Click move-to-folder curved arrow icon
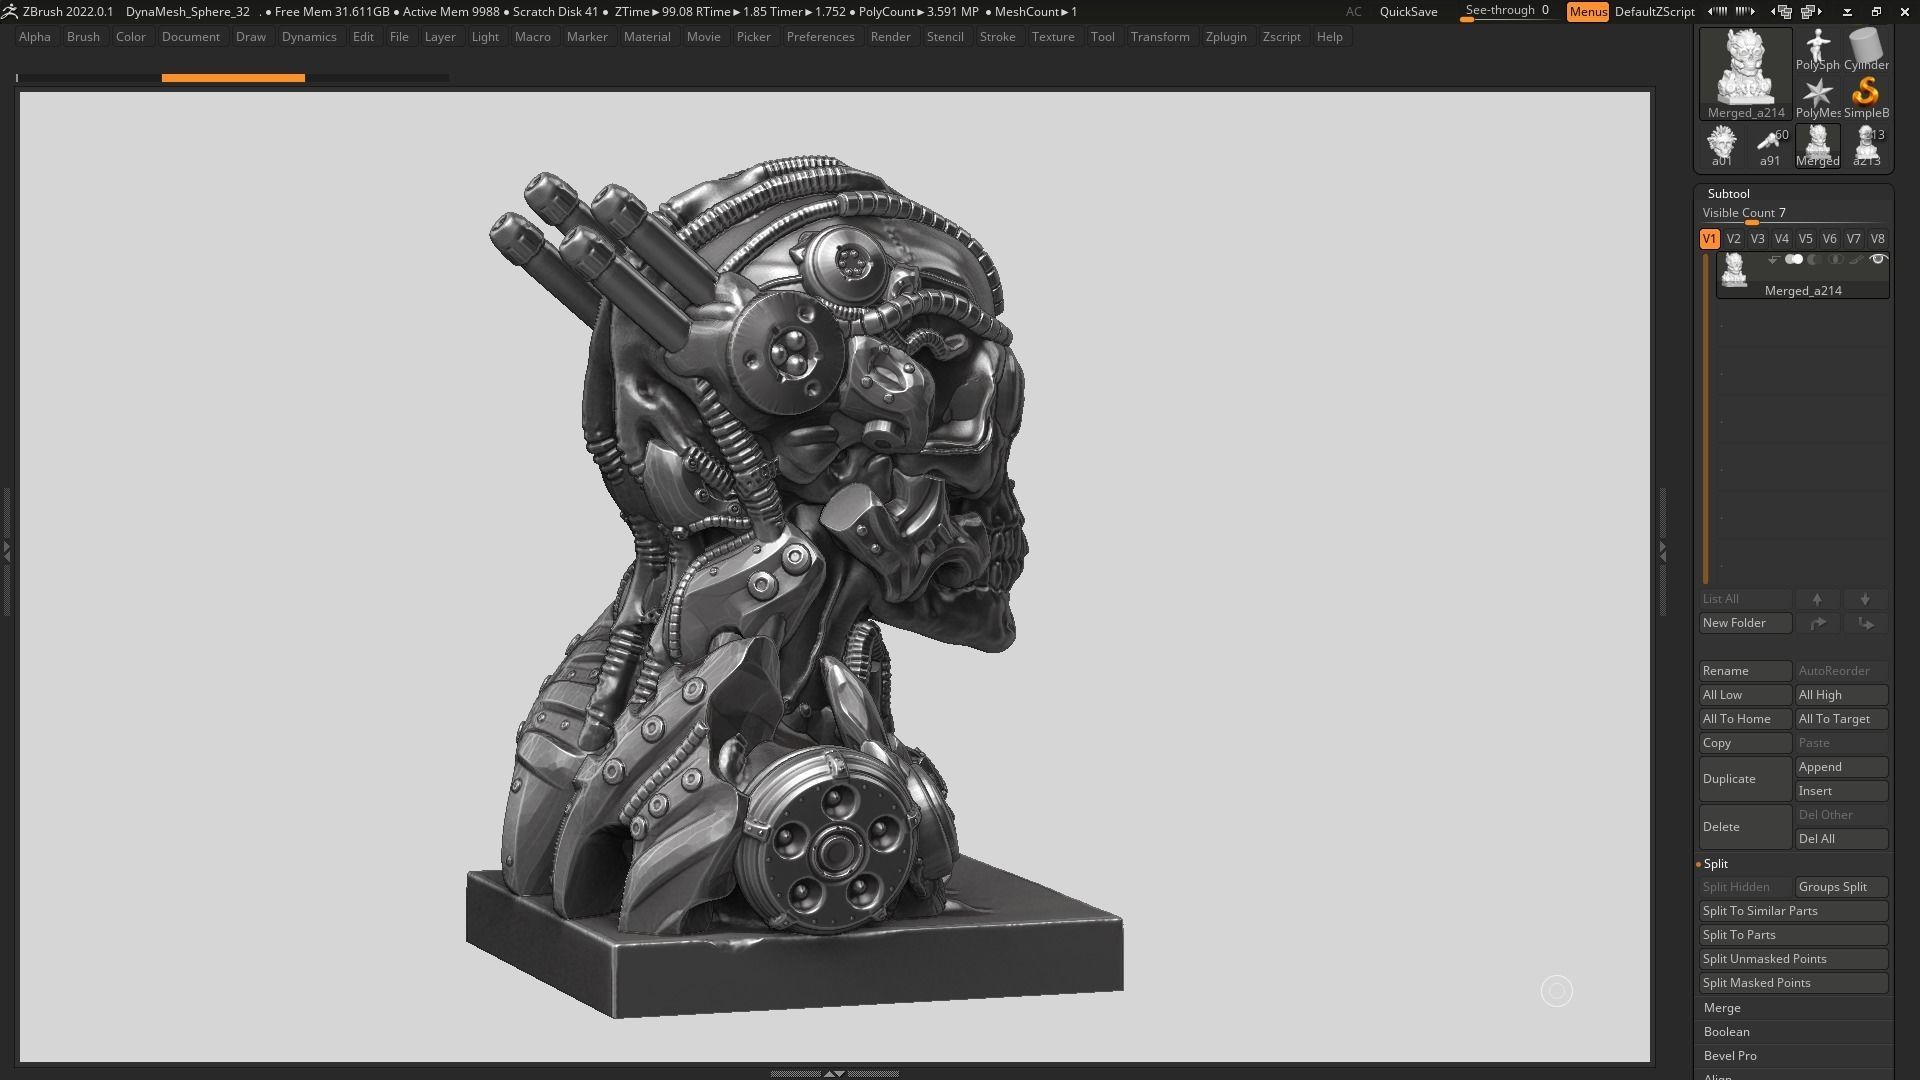This screenshot has width=1920, height=1080. (1817, 623)
